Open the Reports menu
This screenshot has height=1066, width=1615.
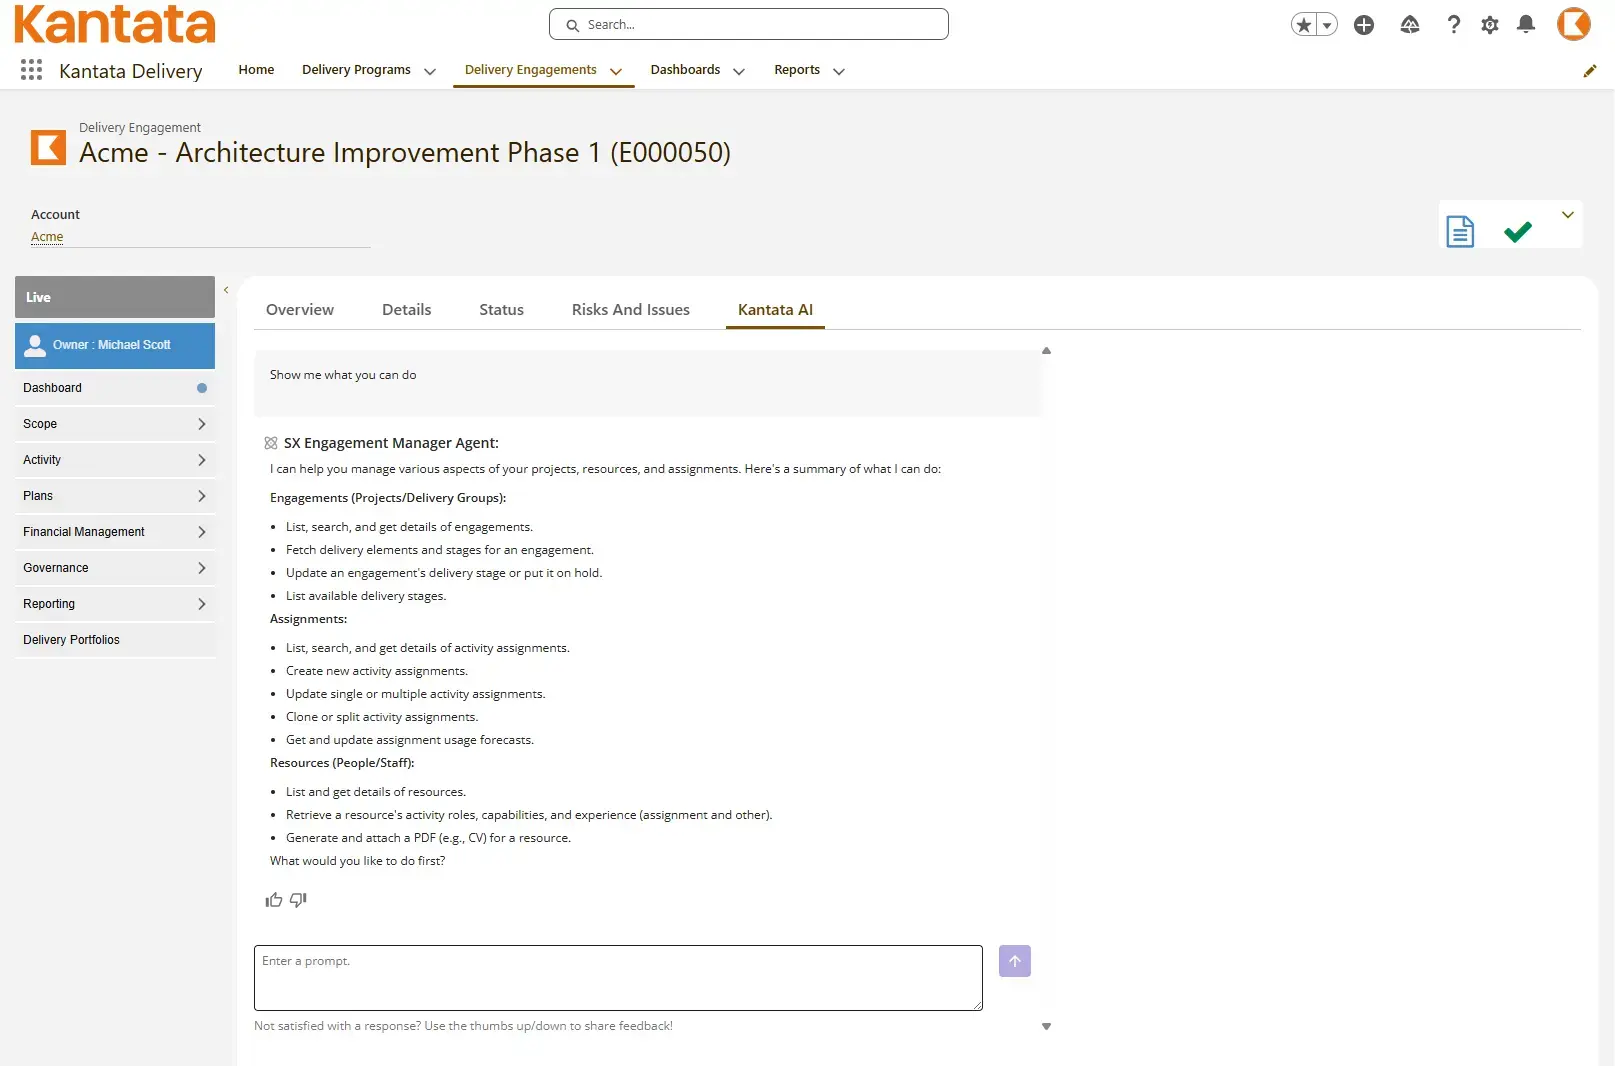click(797, 70)
